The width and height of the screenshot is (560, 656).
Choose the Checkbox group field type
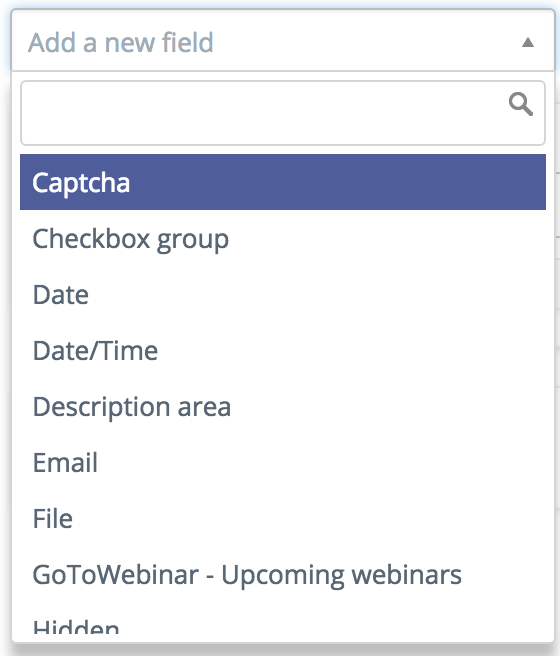tap(283, 238)
